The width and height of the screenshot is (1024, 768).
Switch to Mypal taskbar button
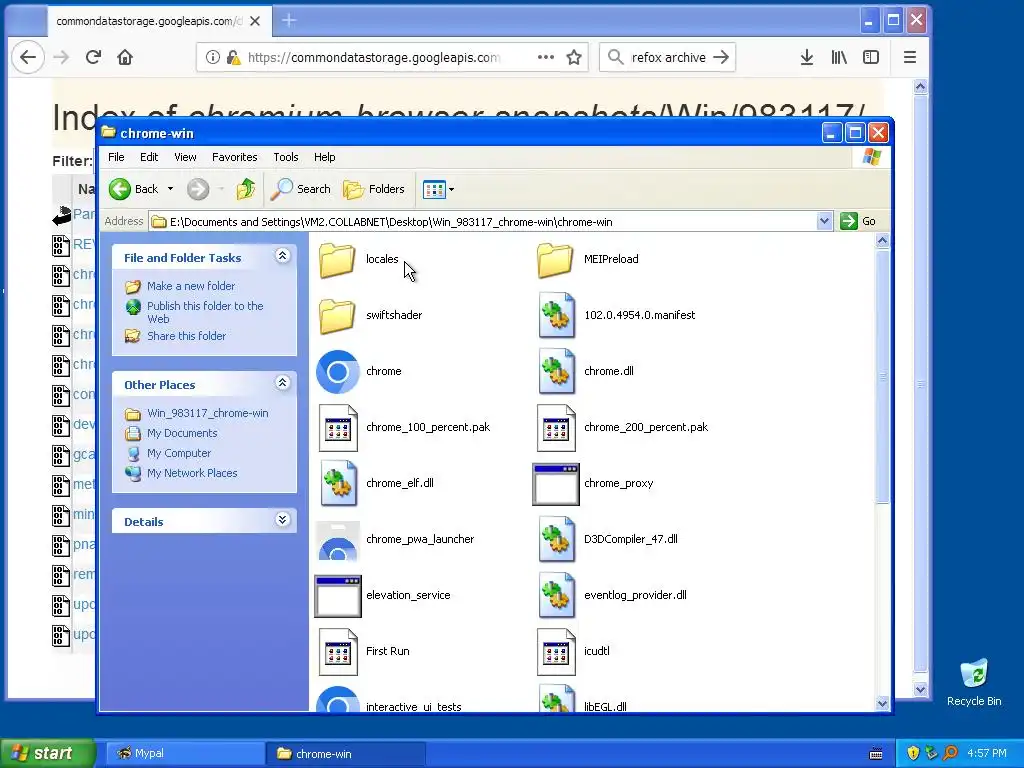(185, 753)
